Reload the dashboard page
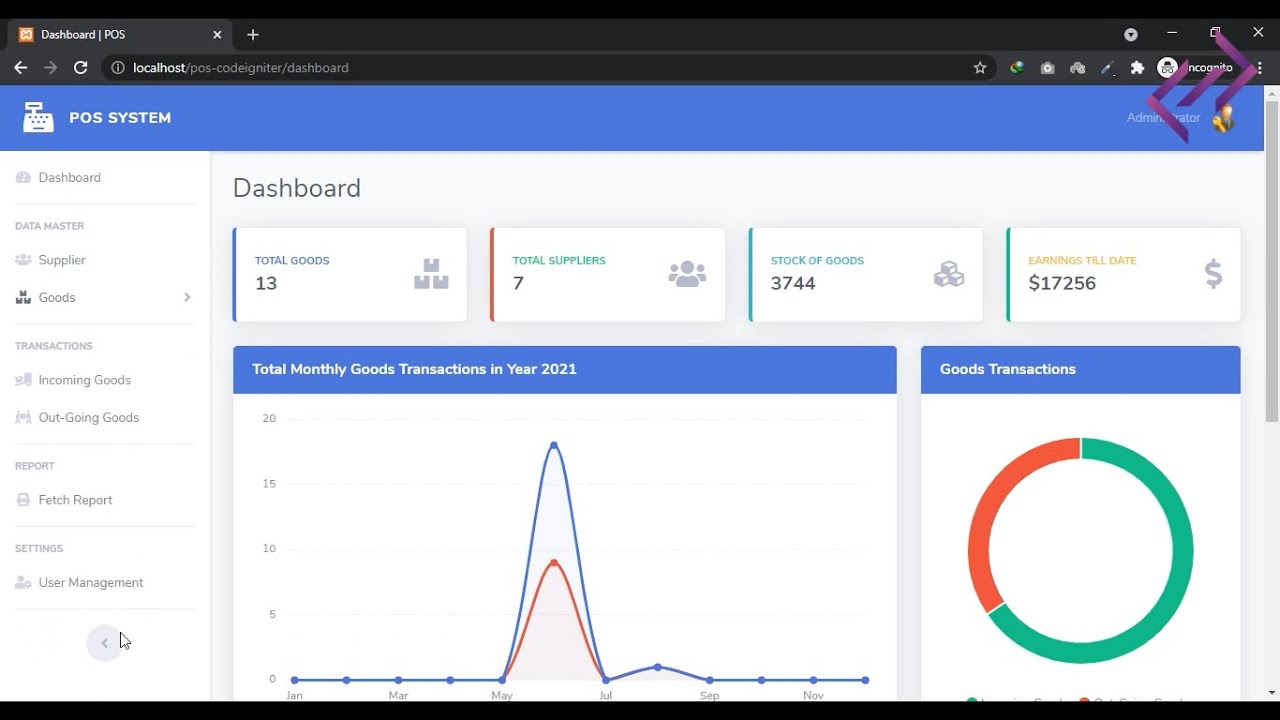This screenshot has width=1280, height=720. (x=81, y=68)
